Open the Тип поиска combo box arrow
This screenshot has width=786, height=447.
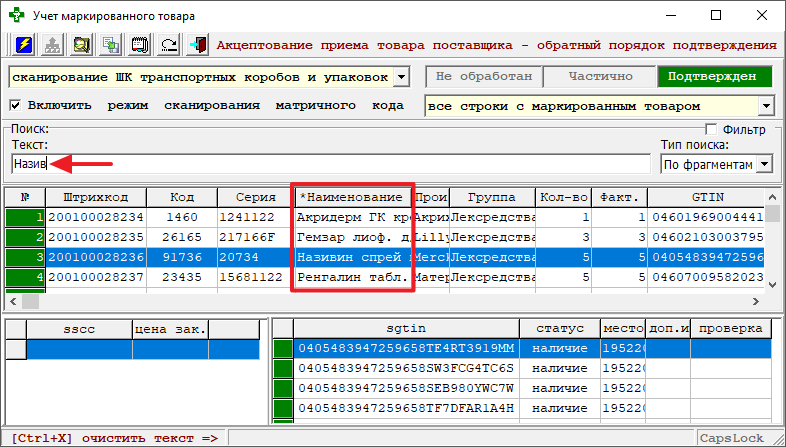764,164
